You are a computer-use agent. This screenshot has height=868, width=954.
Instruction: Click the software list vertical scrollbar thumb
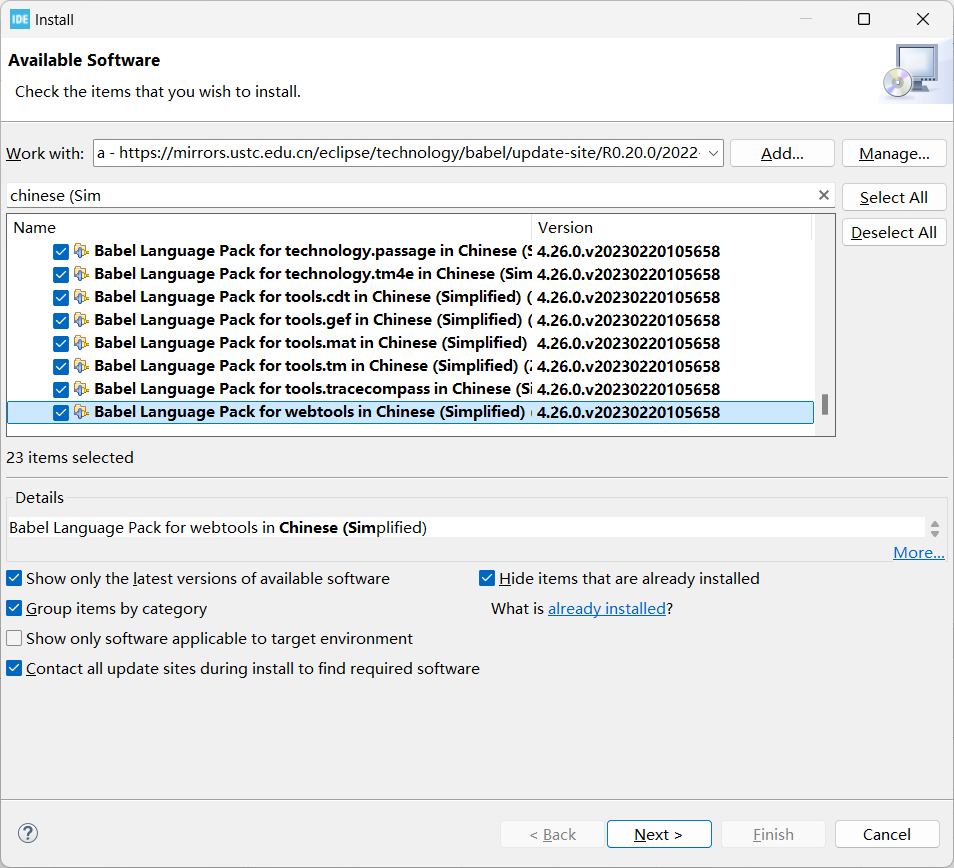[825, 404]
